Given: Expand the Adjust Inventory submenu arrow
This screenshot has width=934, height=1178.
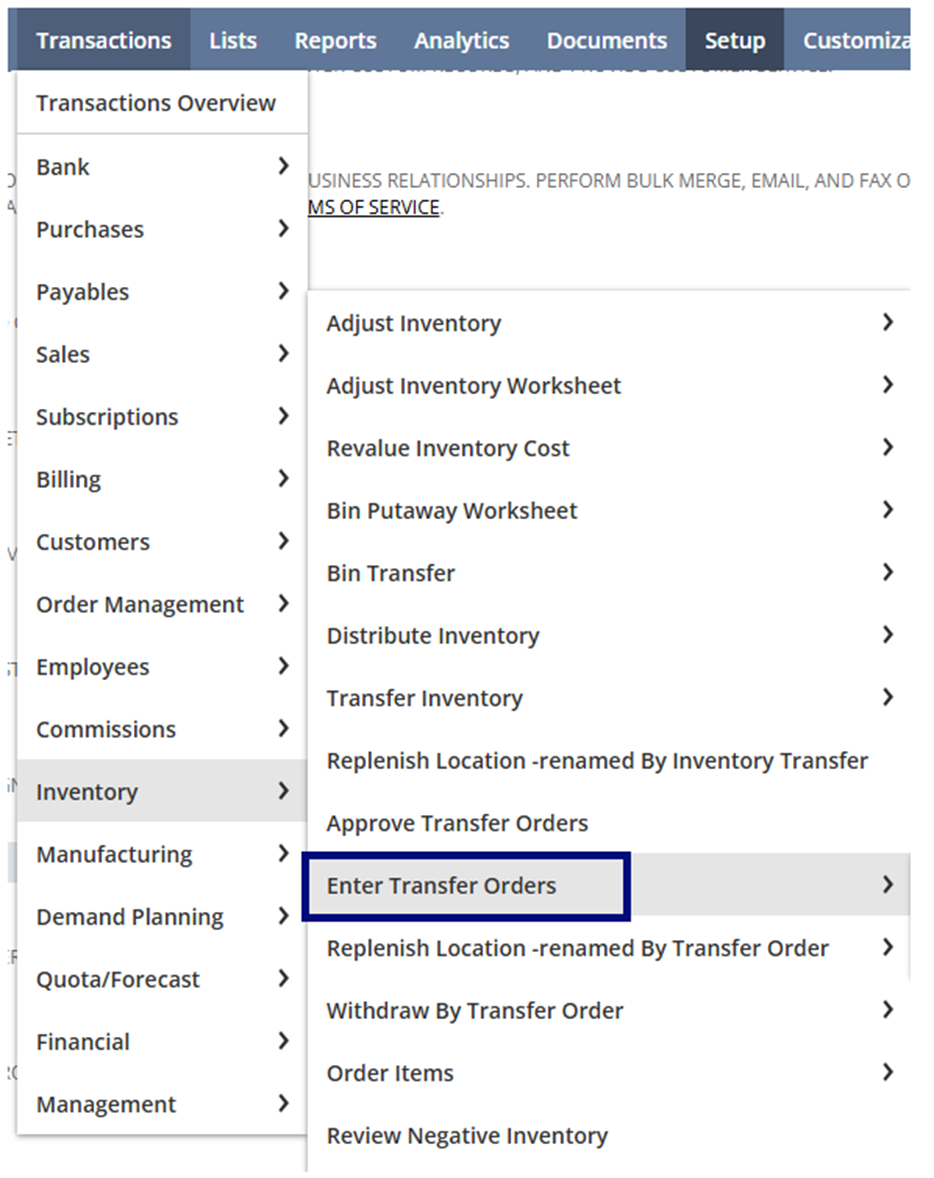Looking at the screenshot, I should pyautogui.click(x=887, y=322).
